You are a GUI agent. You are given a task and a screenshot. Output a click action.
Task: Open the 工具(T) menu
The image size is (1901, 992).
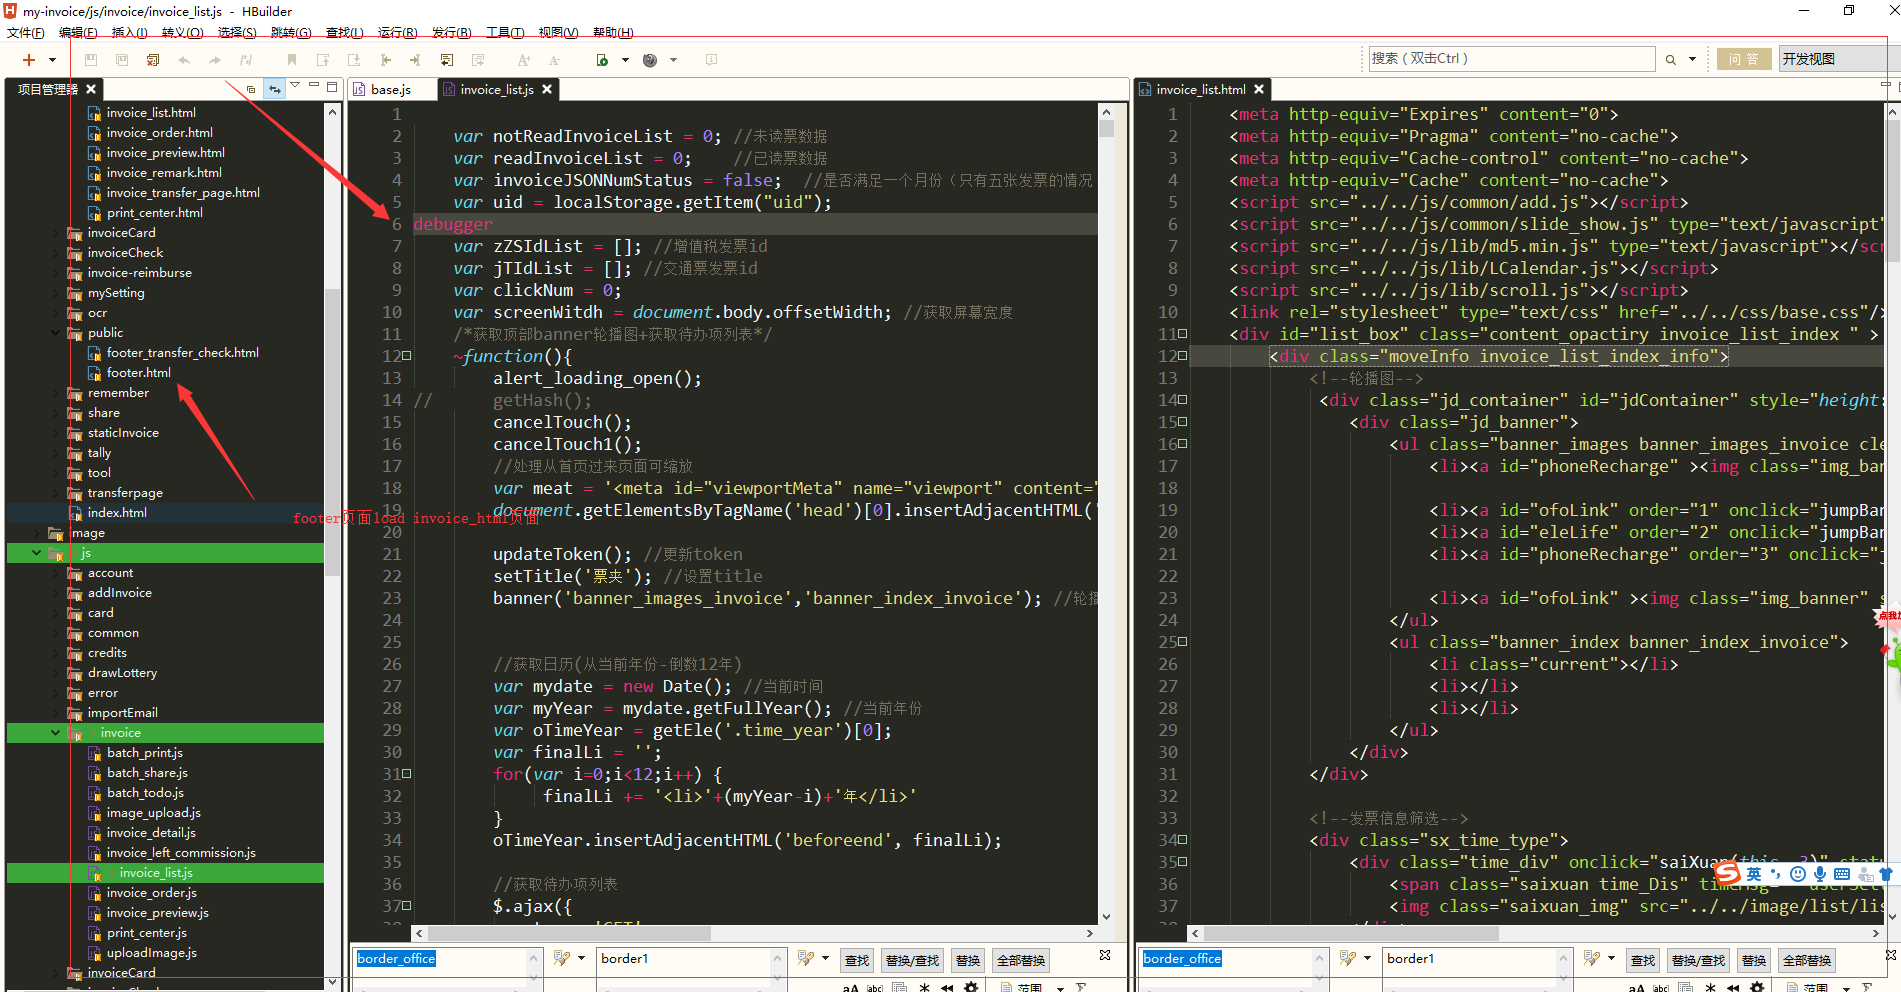click(505, 33)
